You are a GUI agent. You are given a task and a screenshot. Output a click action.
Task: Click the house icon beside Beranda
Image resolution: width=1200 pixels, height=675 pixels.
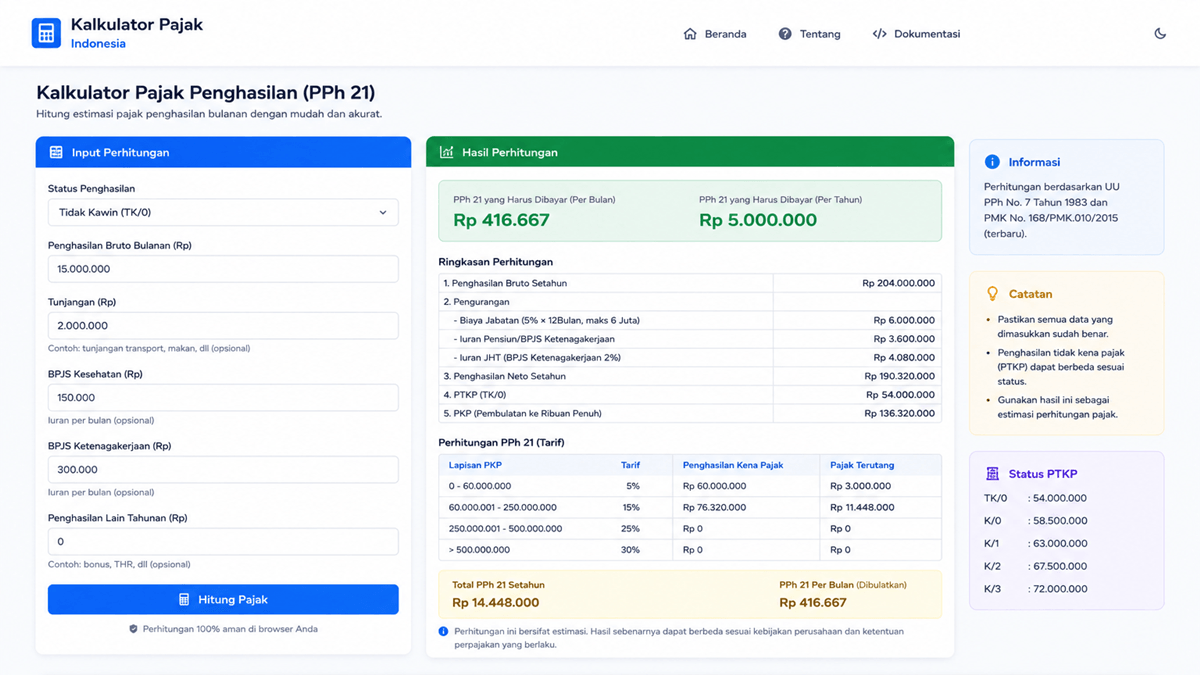690,34
